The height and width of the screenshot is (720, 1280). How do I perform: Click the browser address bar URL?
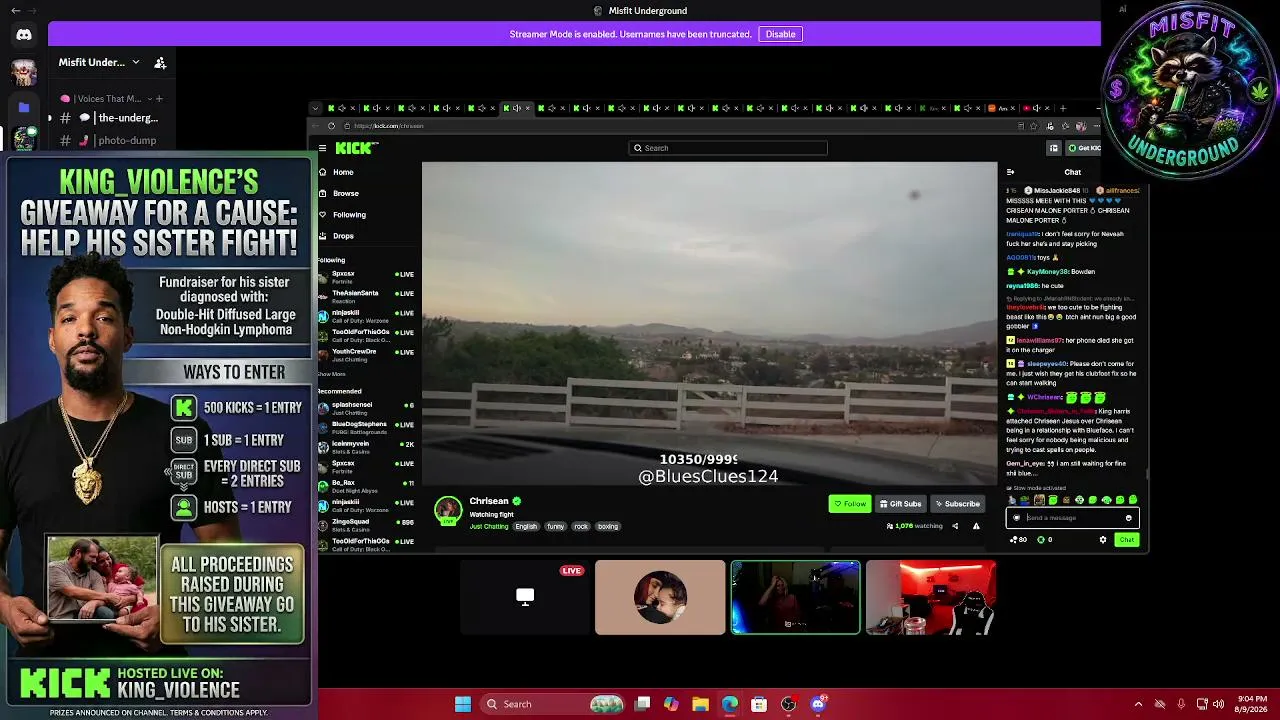(x=389, y=126)
